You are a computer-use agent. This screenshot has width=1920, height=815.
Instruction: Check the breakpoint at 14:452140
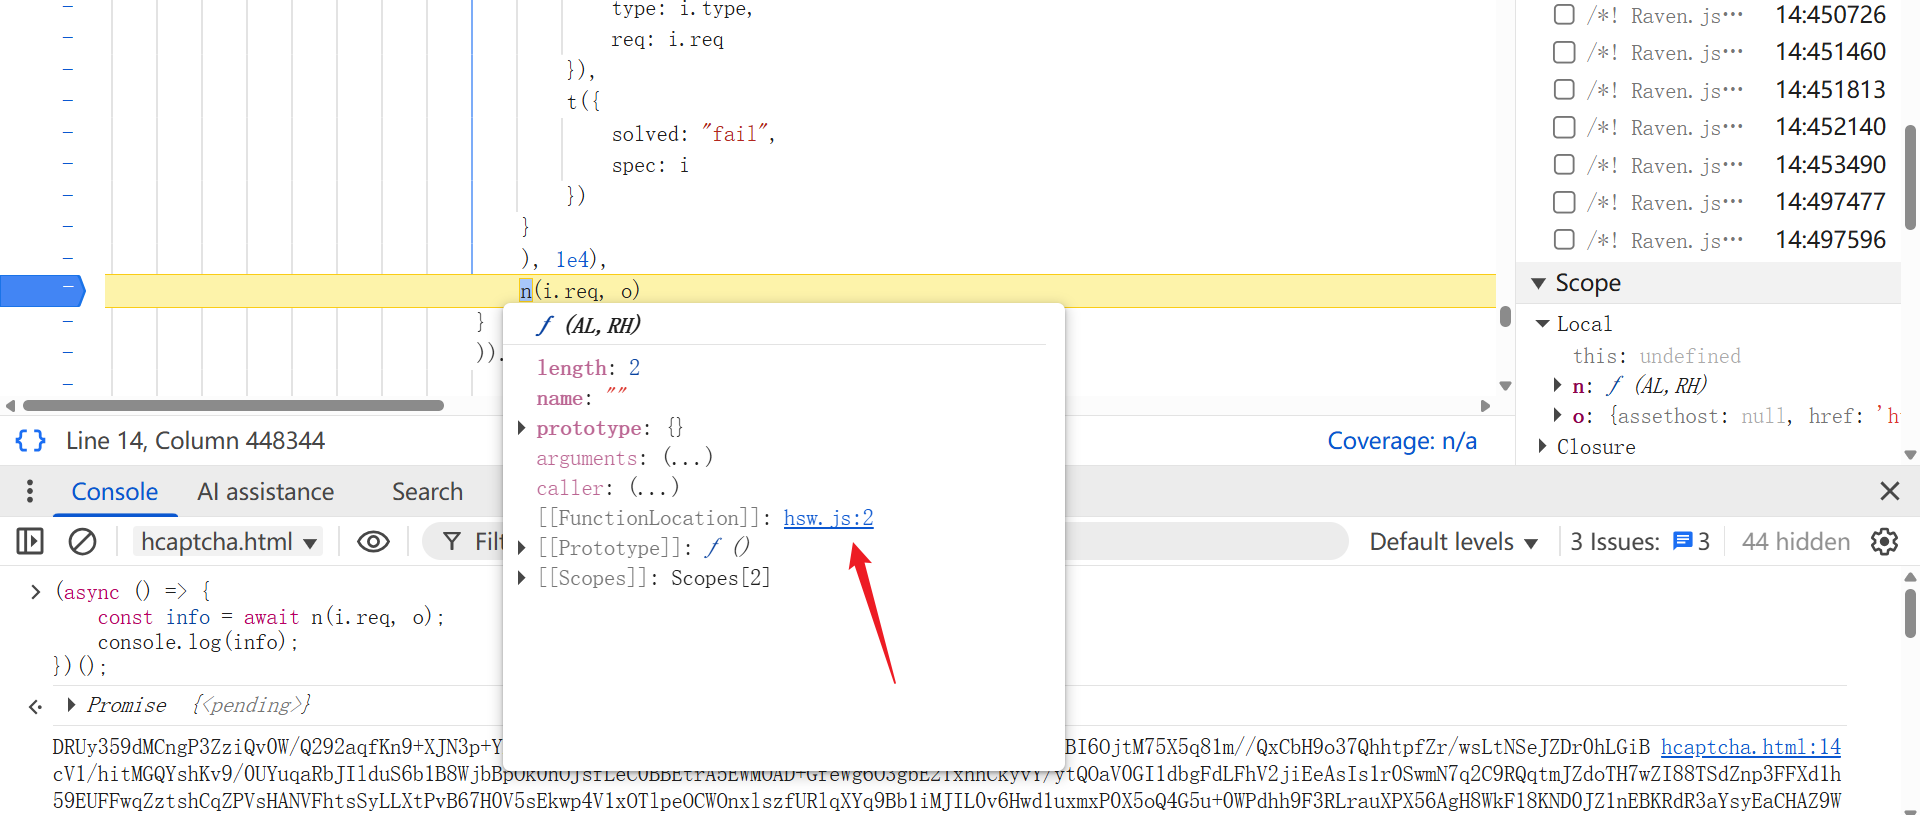pyautogui.click(x=1564, y=127)
